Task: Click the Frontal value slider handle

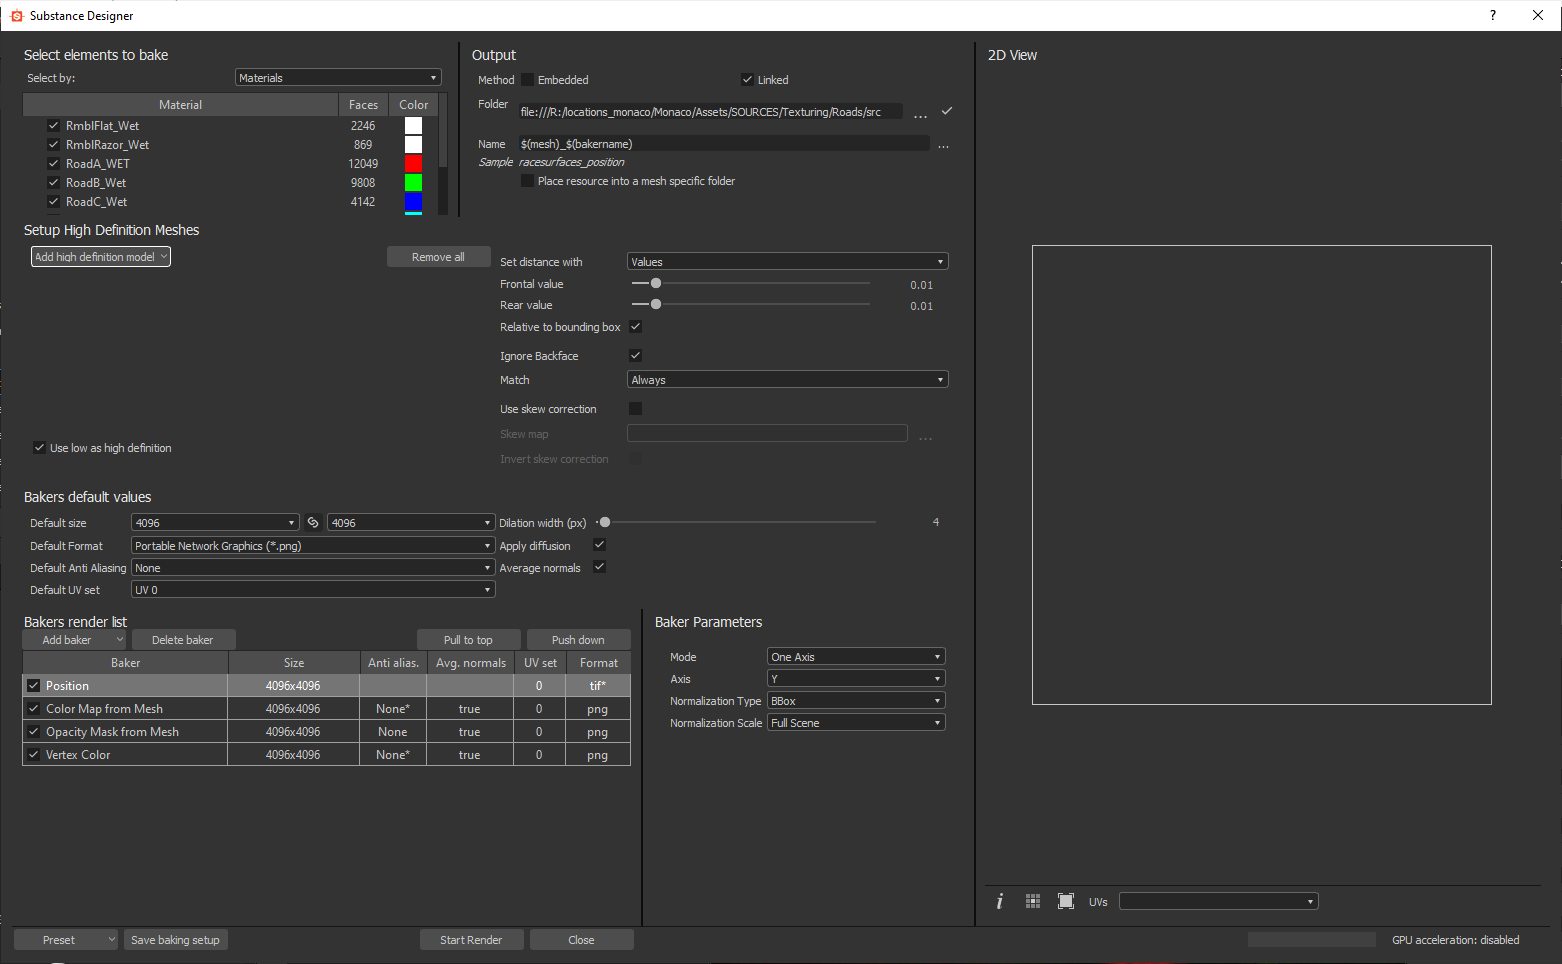Action: tap(656, 284)
